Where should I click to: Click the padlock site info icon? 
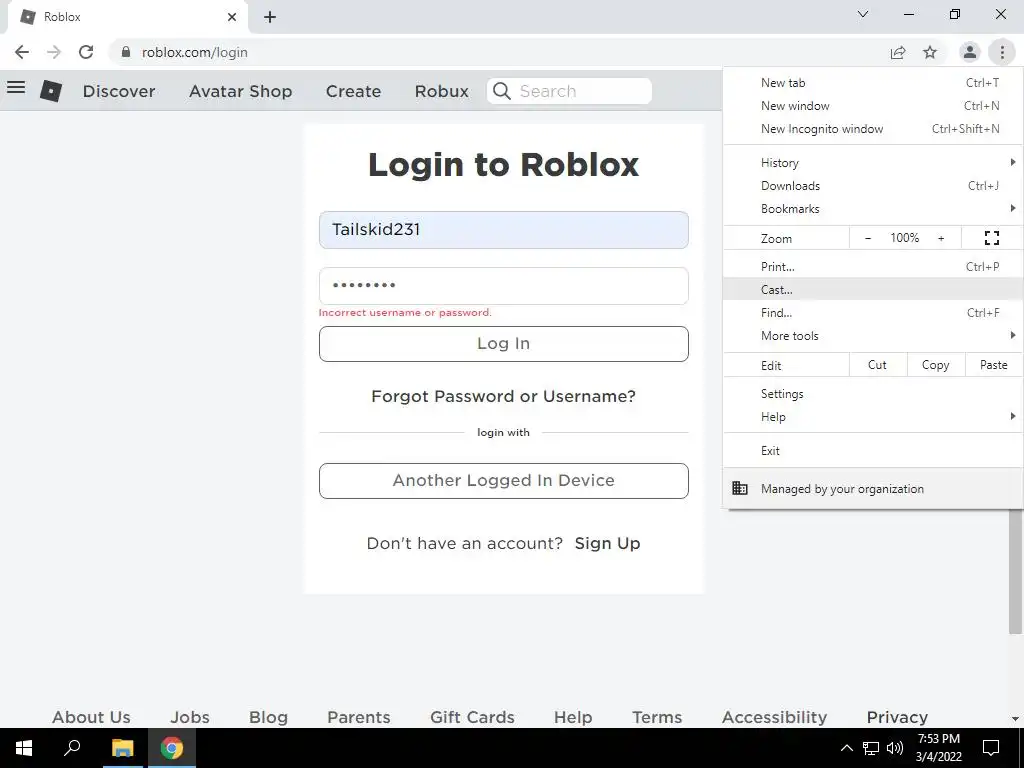pos(126,52)
